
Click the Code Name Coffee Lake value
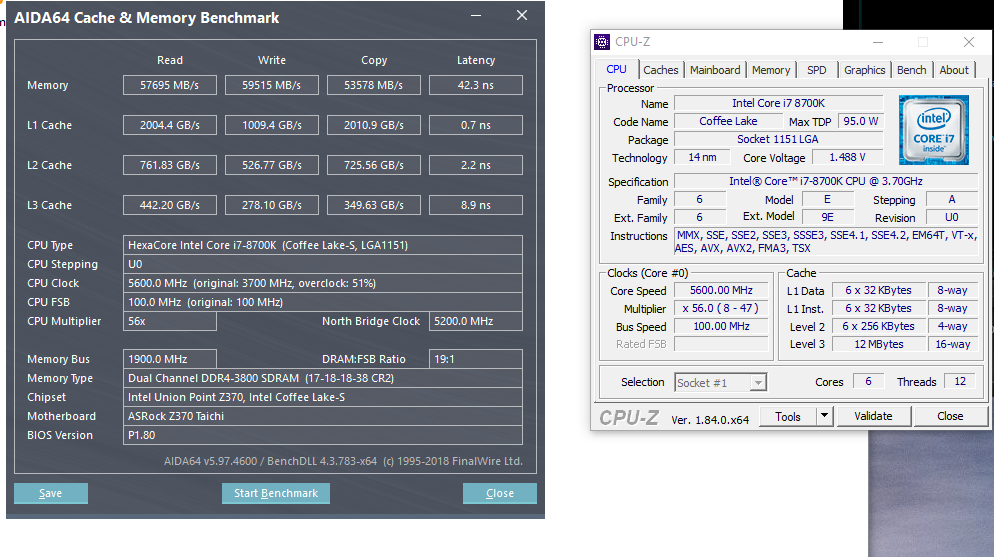click(728, 121)
